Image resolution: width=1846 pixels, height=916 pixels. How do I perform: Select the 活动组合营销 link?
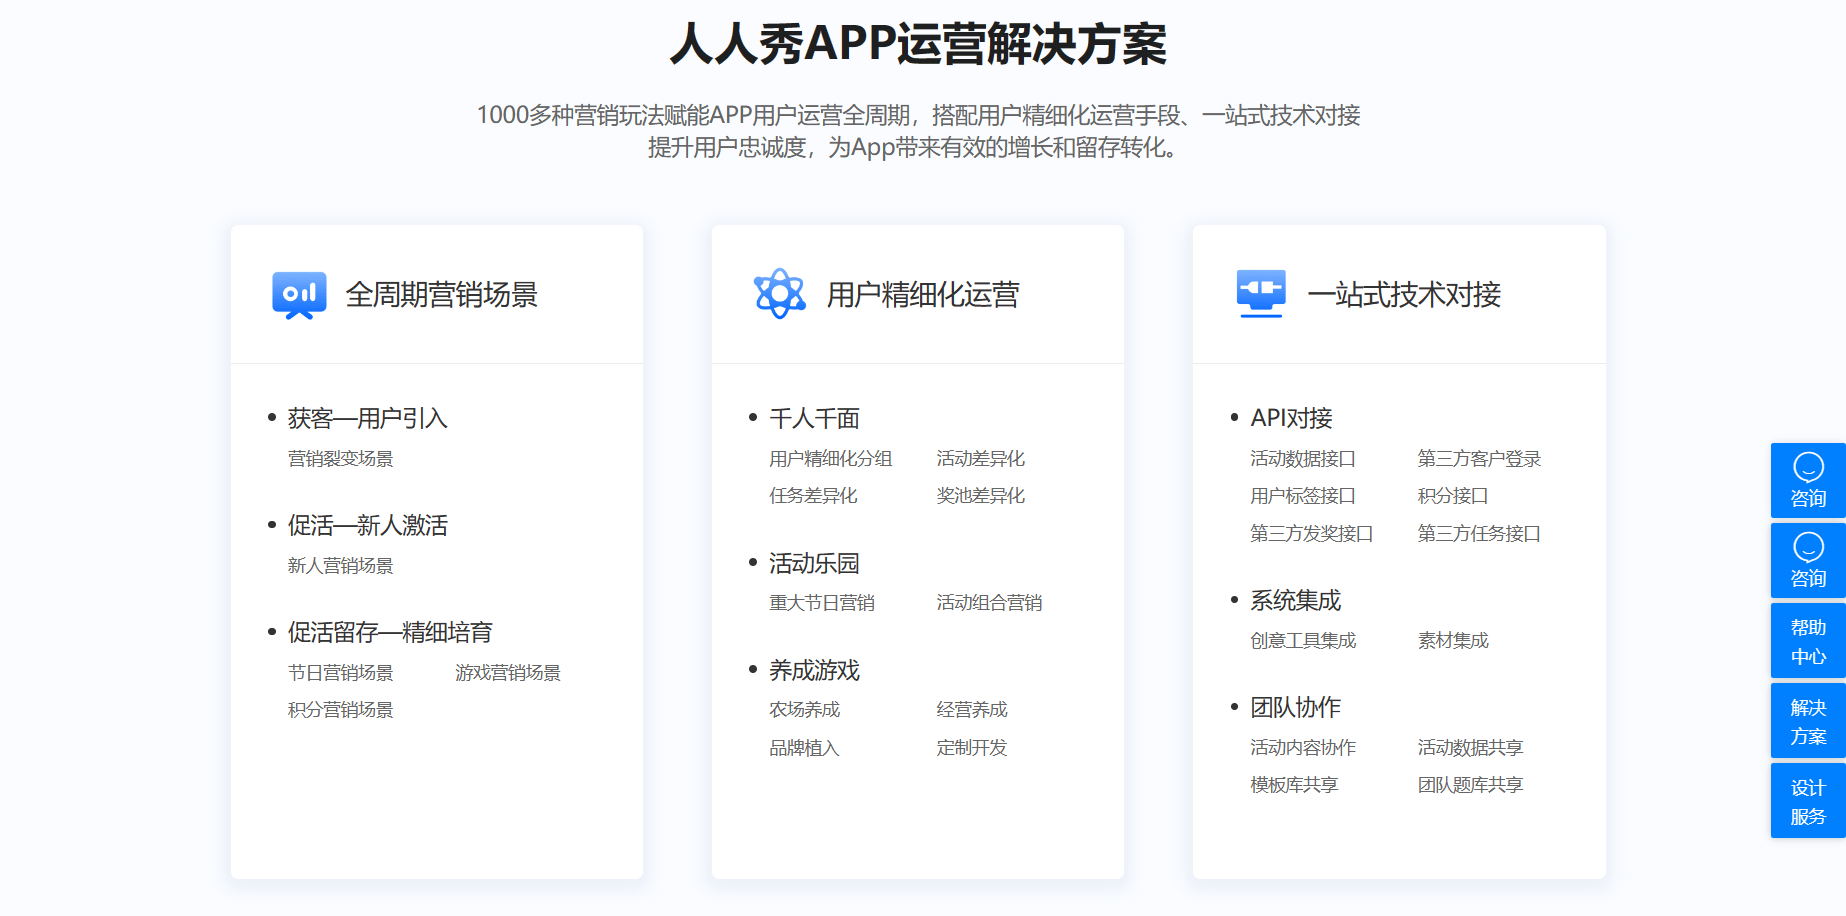pyautogui.click(x=989, y=603)
